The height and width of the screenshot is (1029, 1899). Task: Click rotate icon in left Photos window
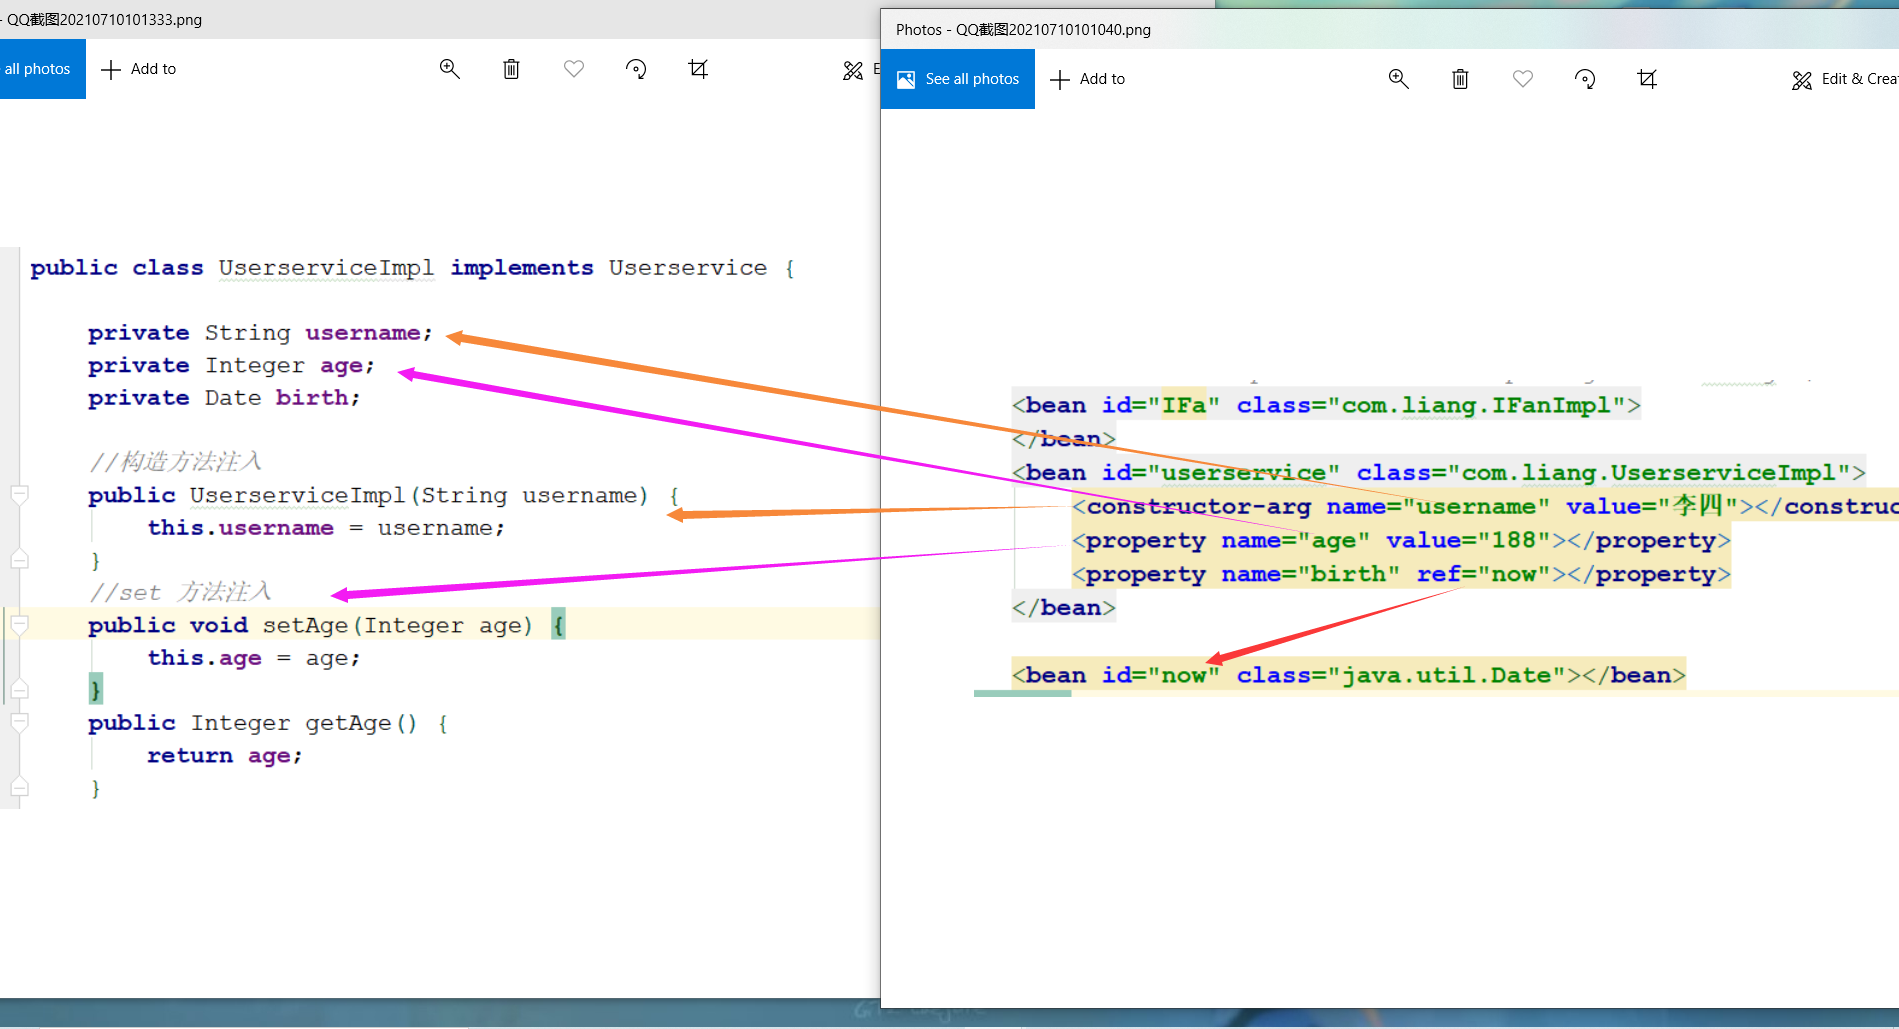636,69
